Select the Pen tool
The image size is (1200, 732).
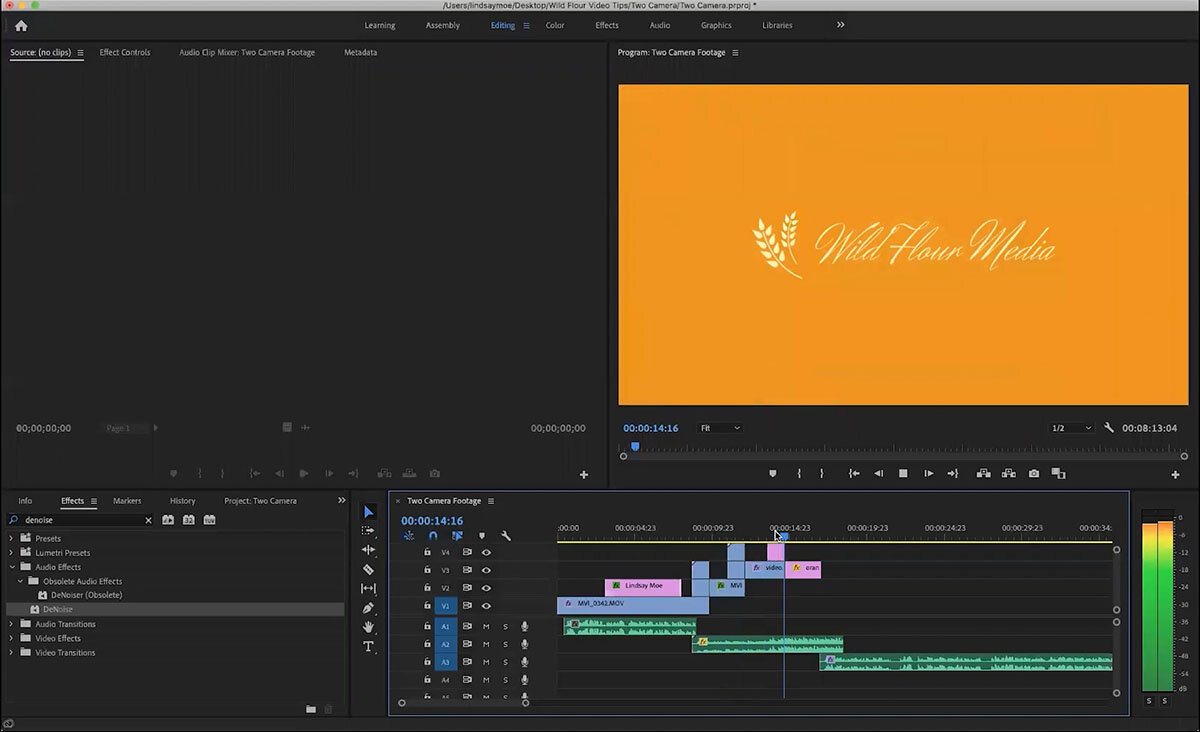point(368,608)
